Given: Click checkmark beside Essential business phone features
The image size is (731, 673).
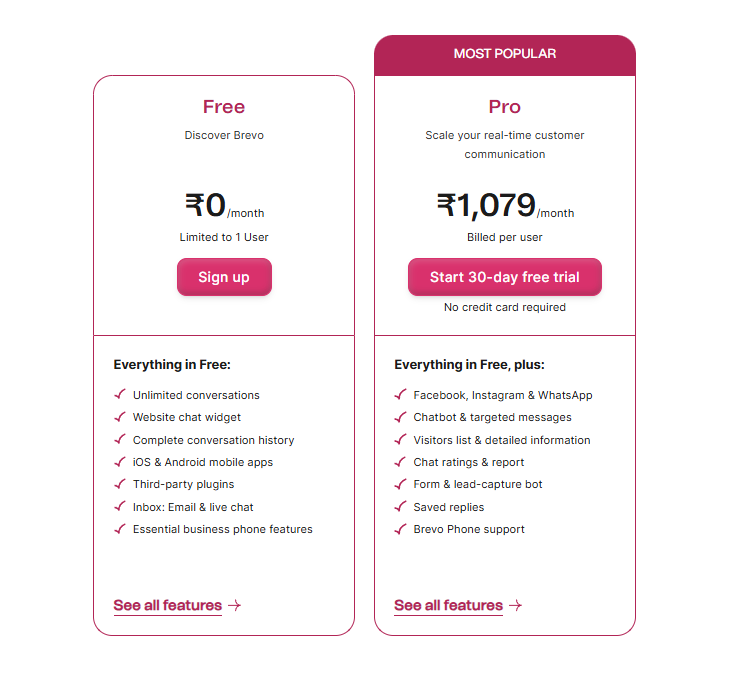Looking at the screenshot, I should point(120,529).
